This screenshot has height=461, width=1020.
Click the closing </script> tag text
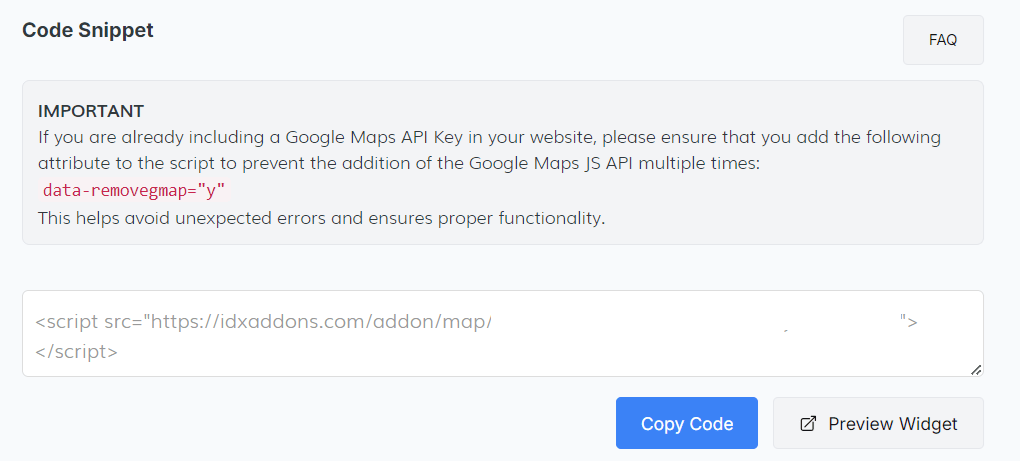[x=77, y=351]
